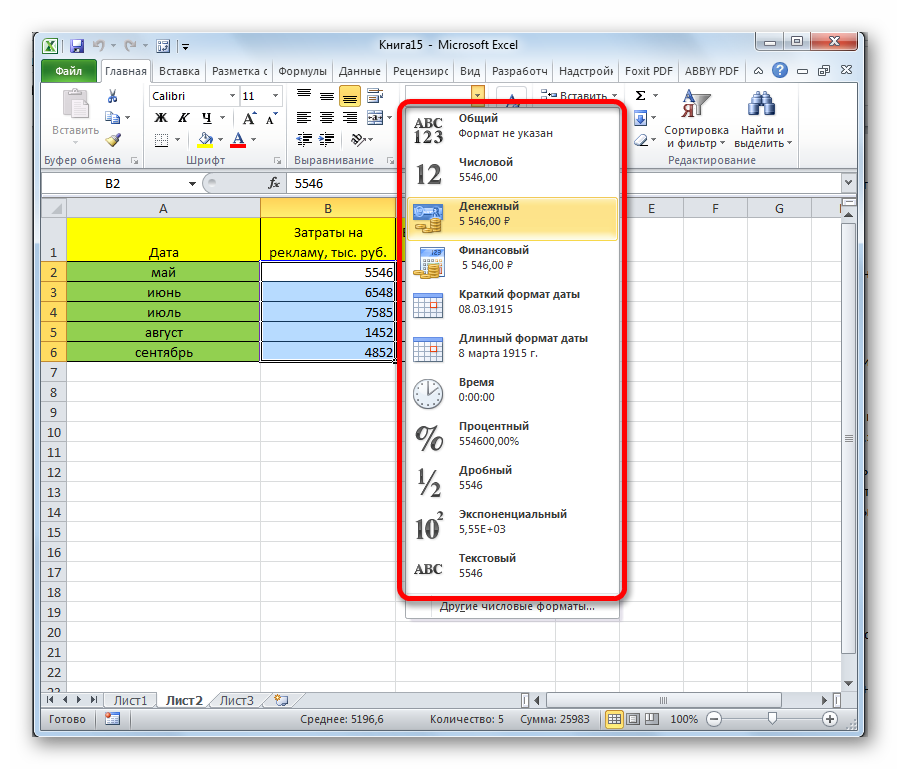Open the Name Box dropdown arrow

pyautogui.click(x=192, y=184)
